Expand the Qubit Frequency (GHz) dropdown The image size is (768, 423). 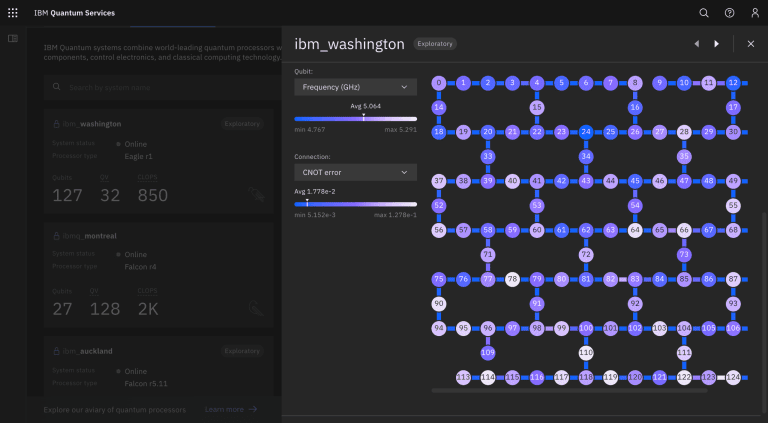[x=355, y=88]
